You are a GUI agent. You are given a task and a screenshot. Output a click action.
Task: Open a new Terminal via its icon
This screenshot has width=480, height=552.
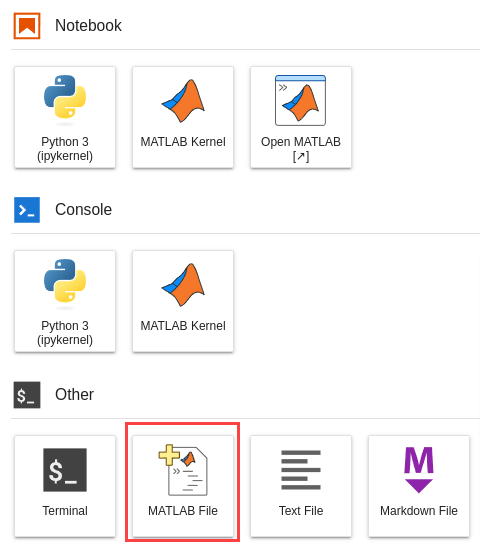tap(65, 470)
